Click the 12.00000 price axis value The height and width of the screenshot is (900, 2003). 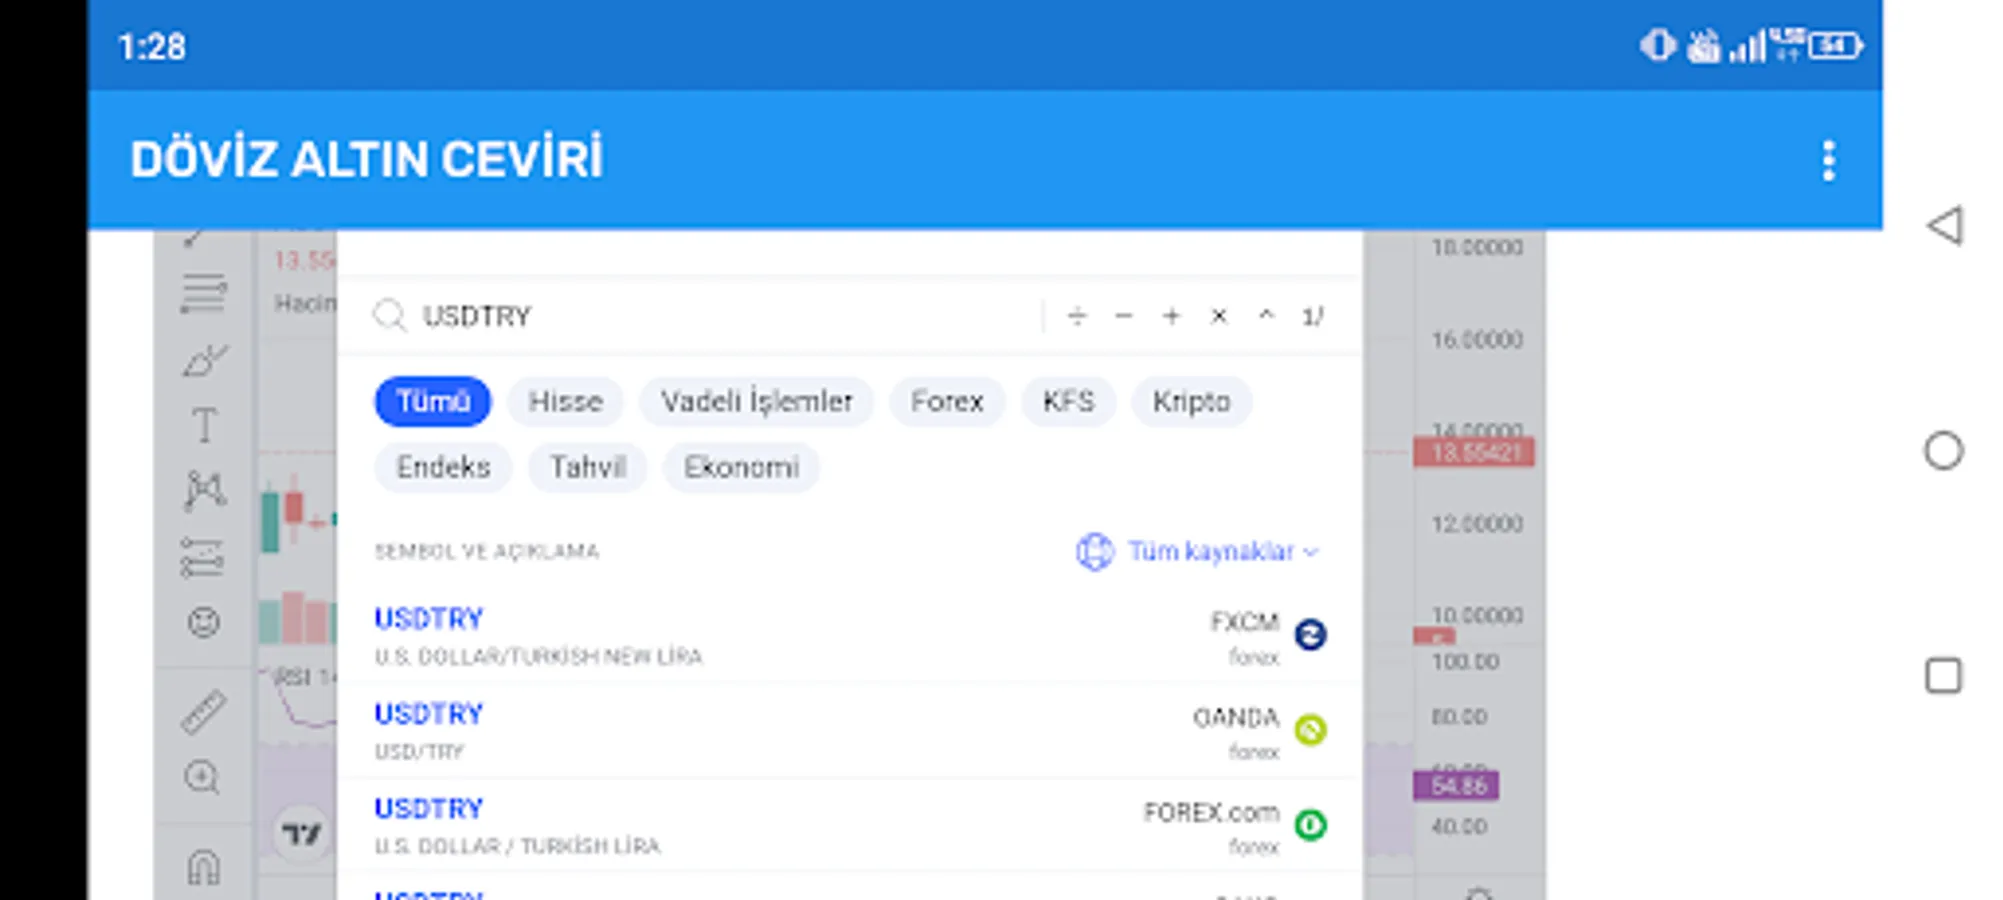click(1477, 524)
